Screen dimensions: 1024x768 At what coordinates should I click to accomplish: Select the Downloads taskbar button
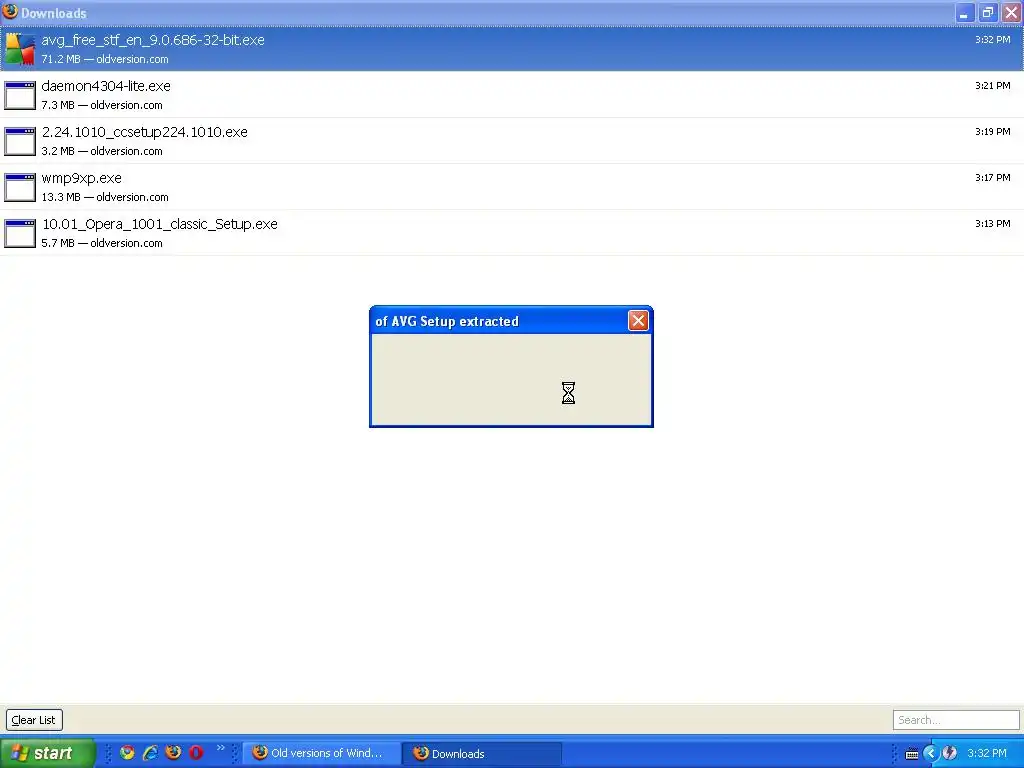click(481, 753)
